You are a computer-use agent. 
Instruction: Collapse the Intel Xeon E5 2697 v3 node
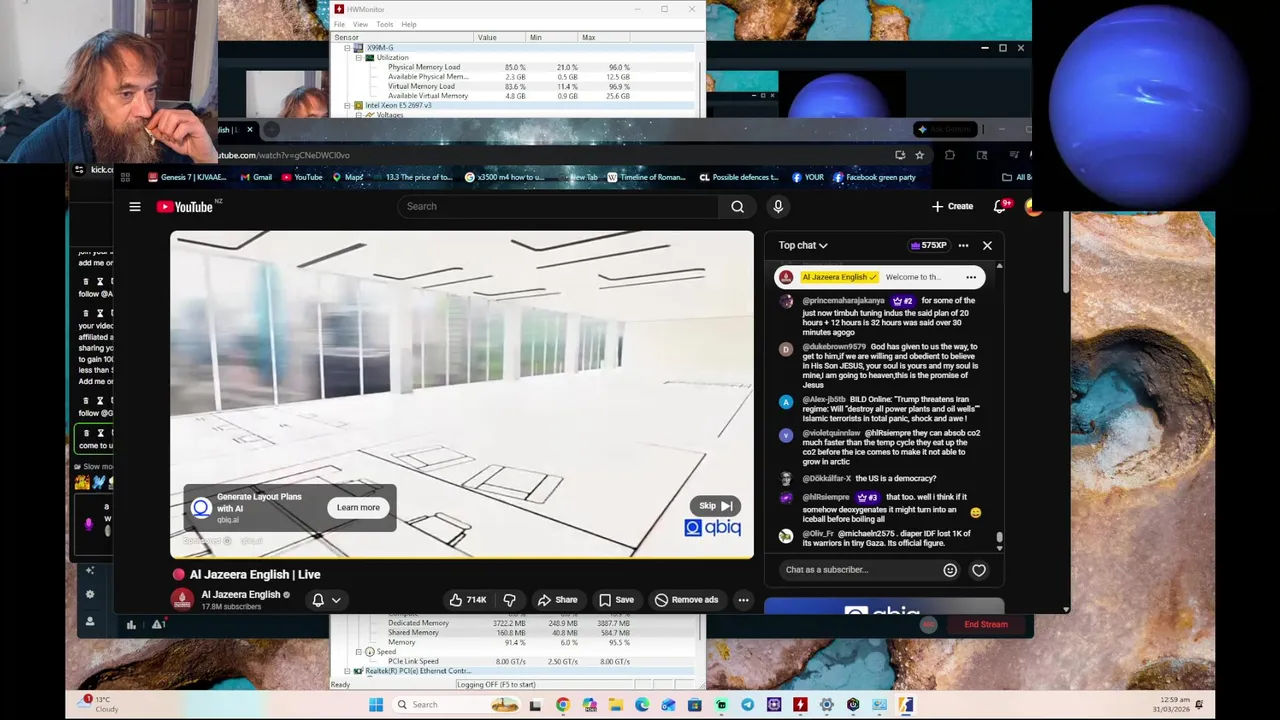[x=347, y=105]
